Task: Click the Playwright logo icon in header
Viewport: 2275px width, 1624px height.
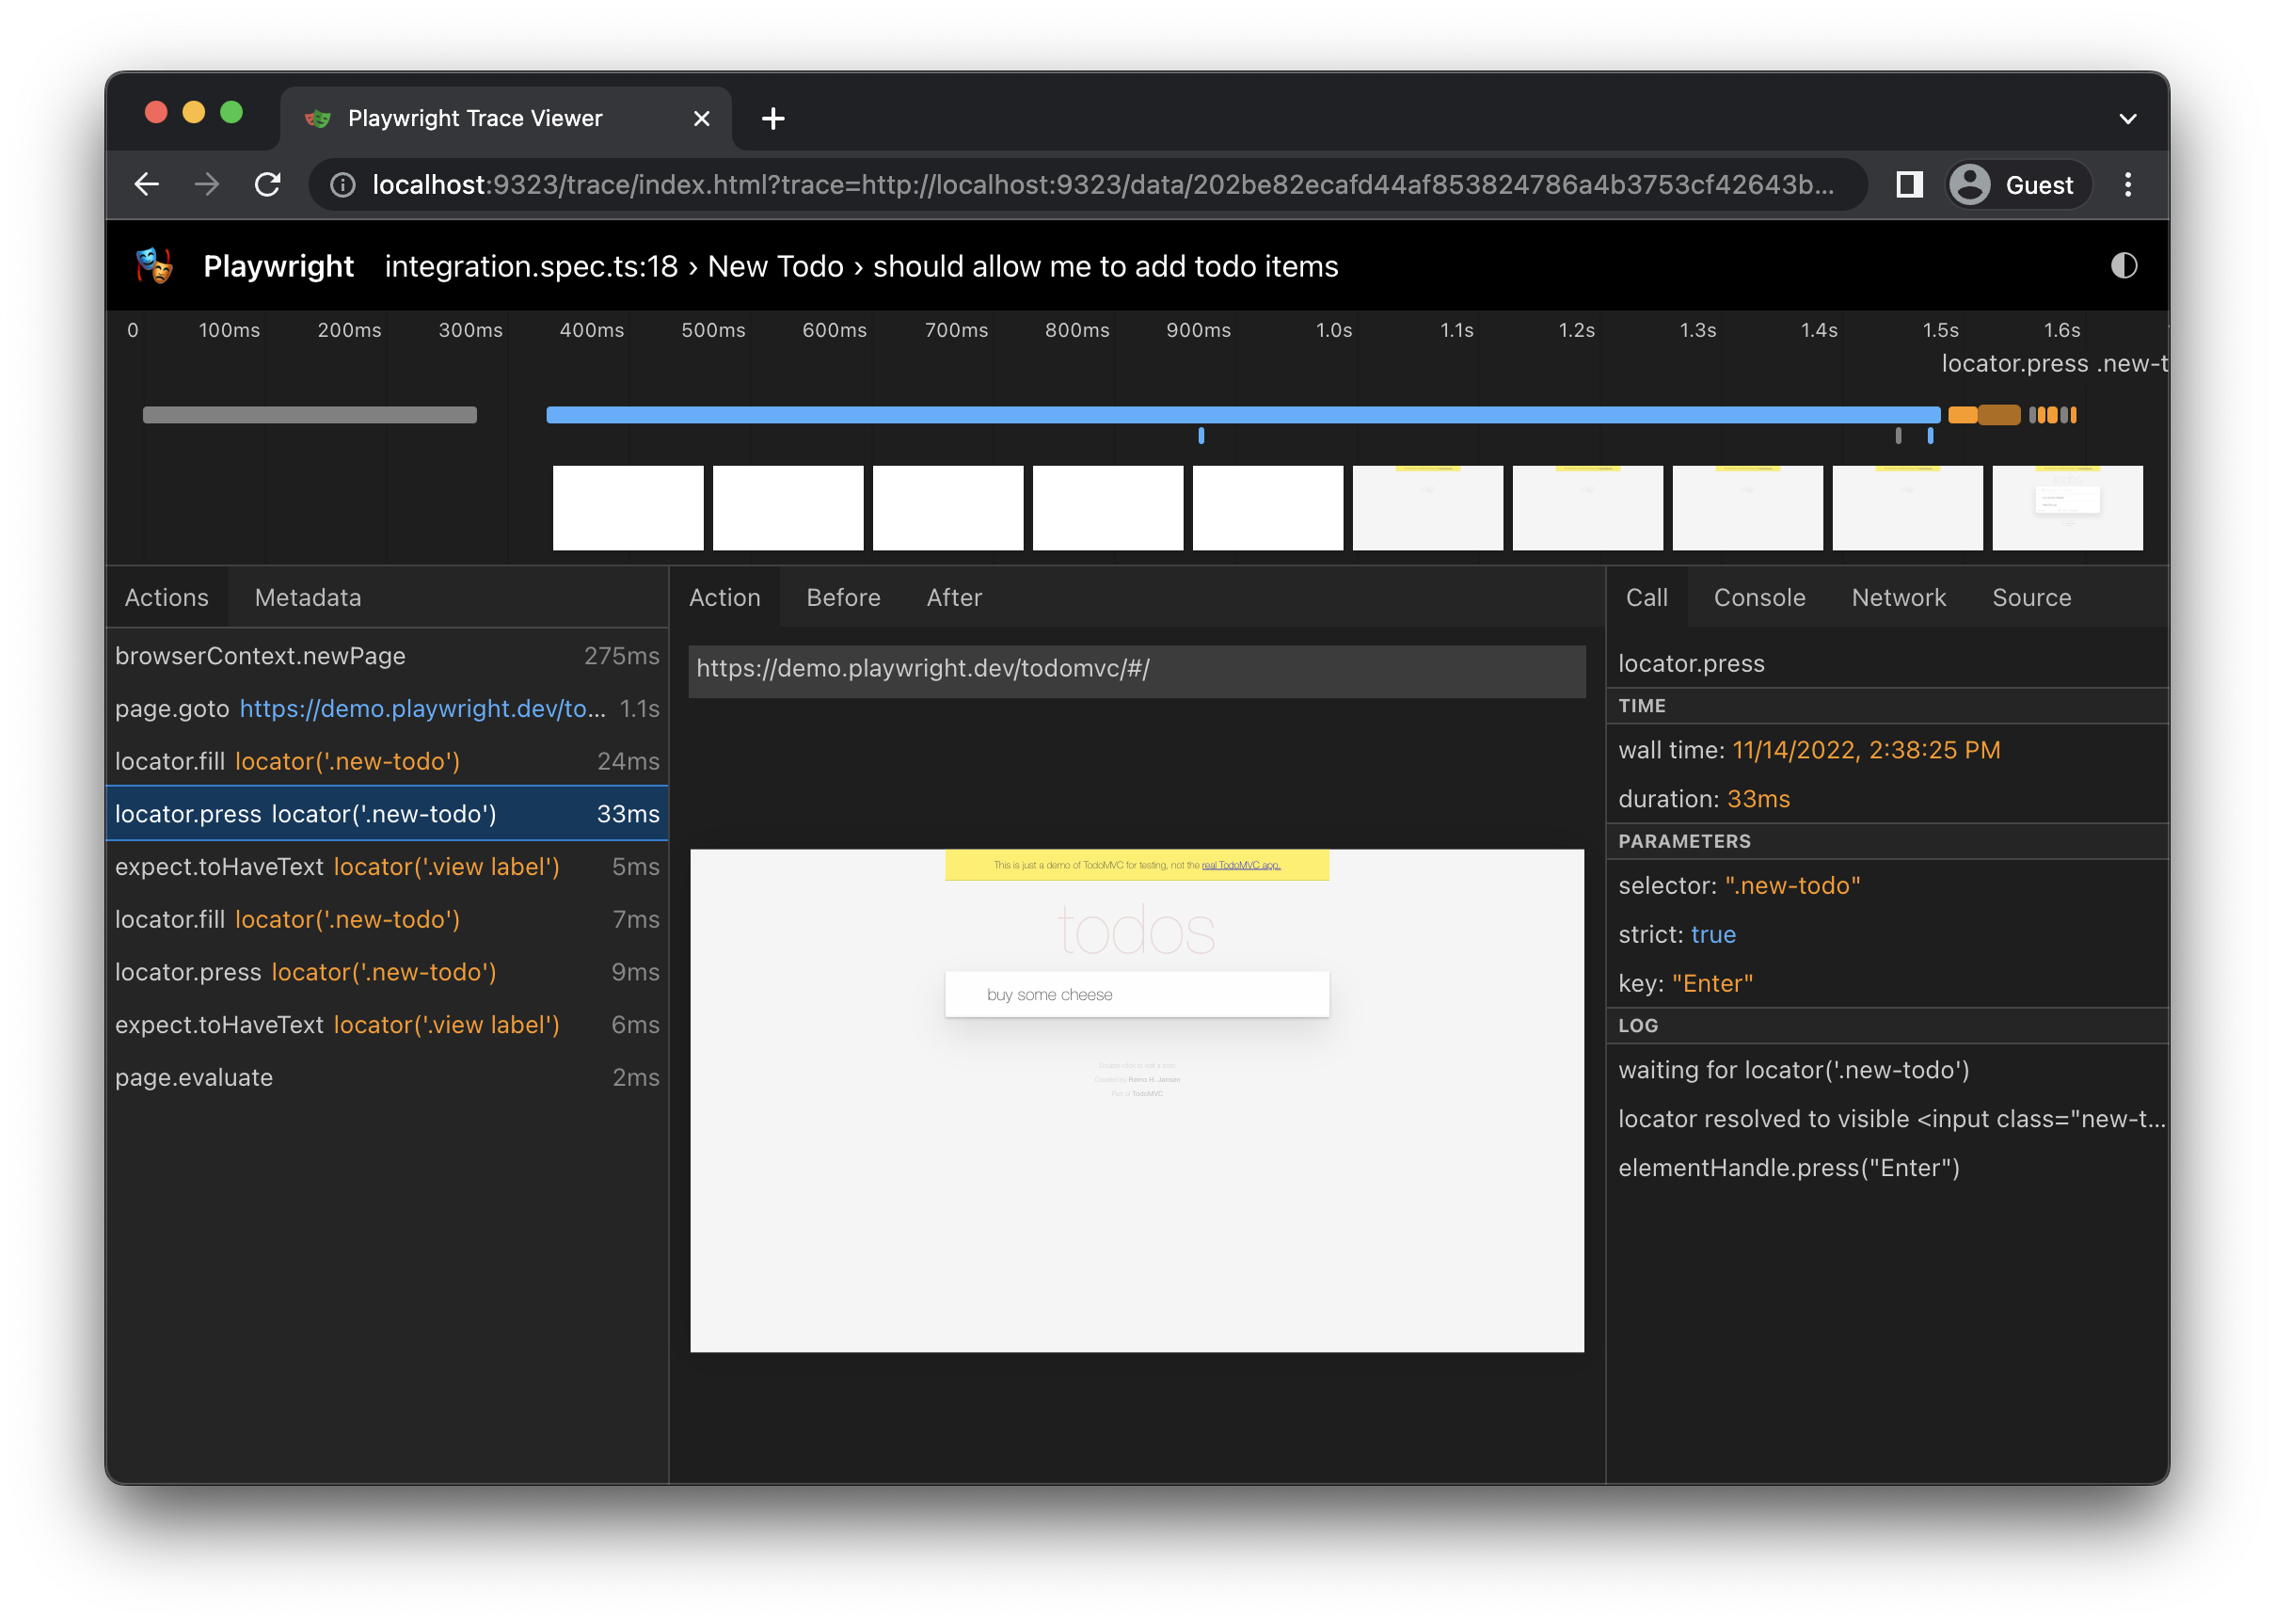Action: [154, 265]
